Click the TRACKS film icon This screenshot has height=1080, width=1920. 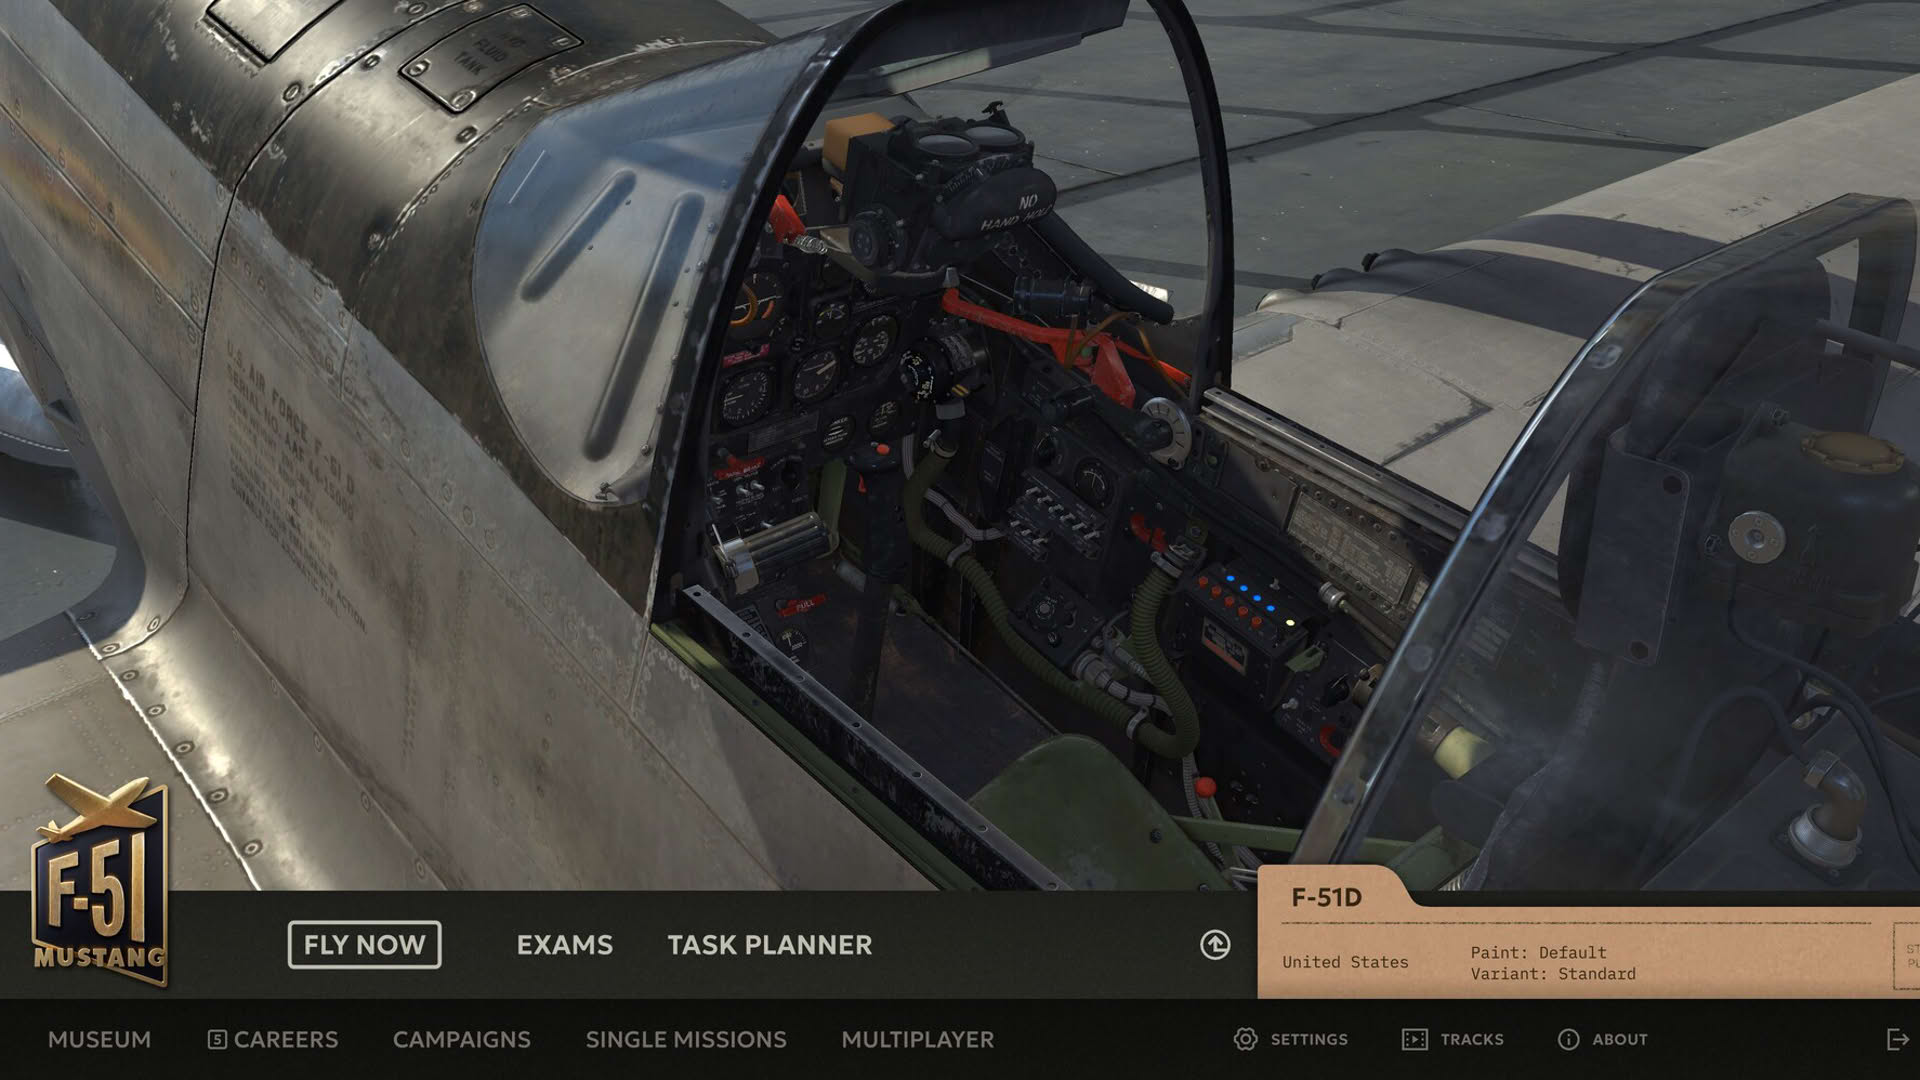pyautogui.click(x=1415, y=1039)
